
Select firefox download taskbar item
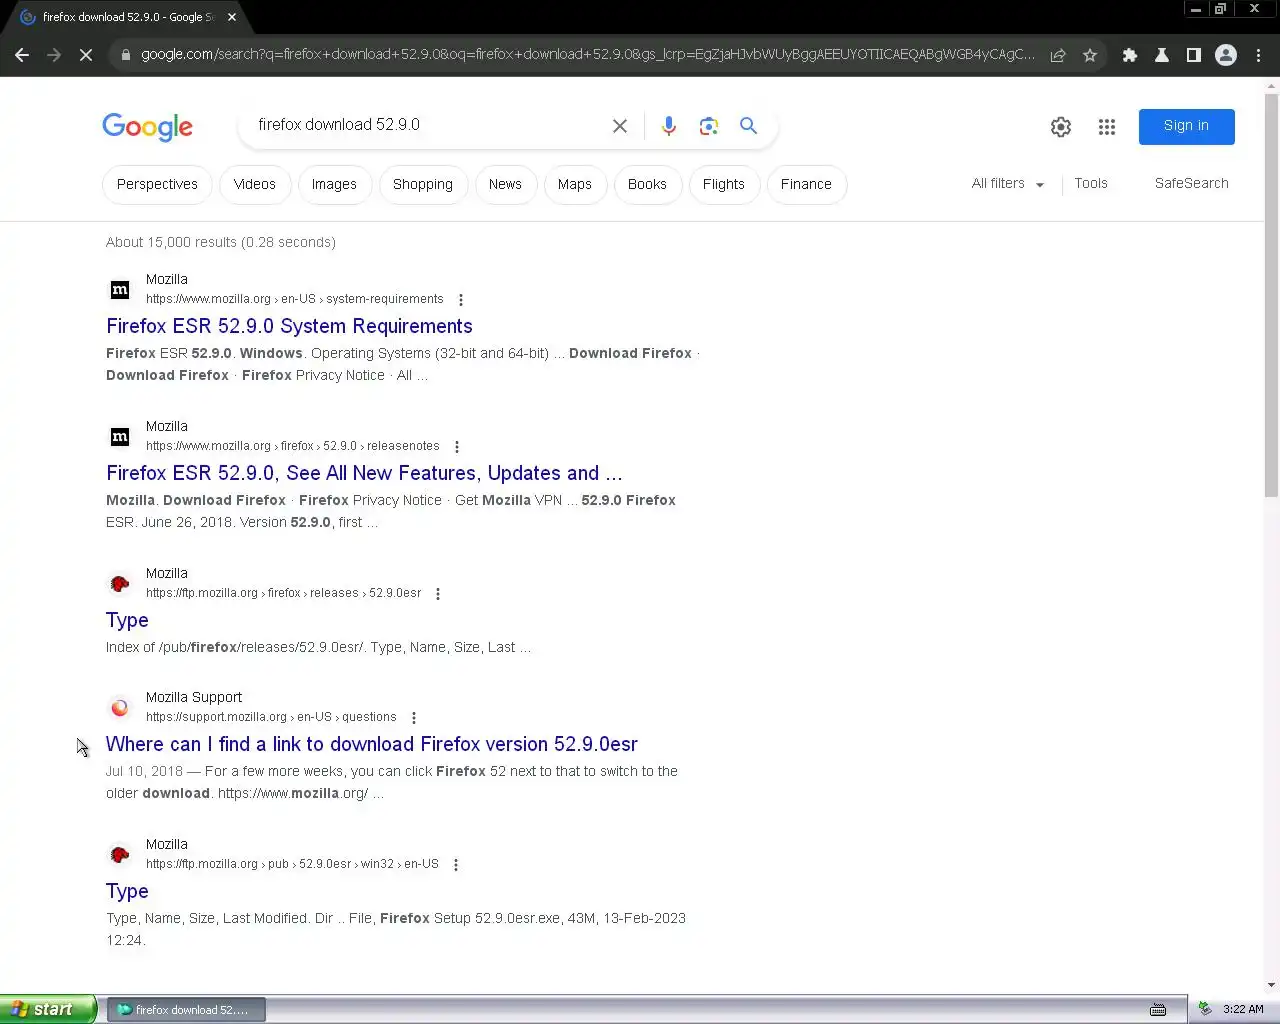187,1010
